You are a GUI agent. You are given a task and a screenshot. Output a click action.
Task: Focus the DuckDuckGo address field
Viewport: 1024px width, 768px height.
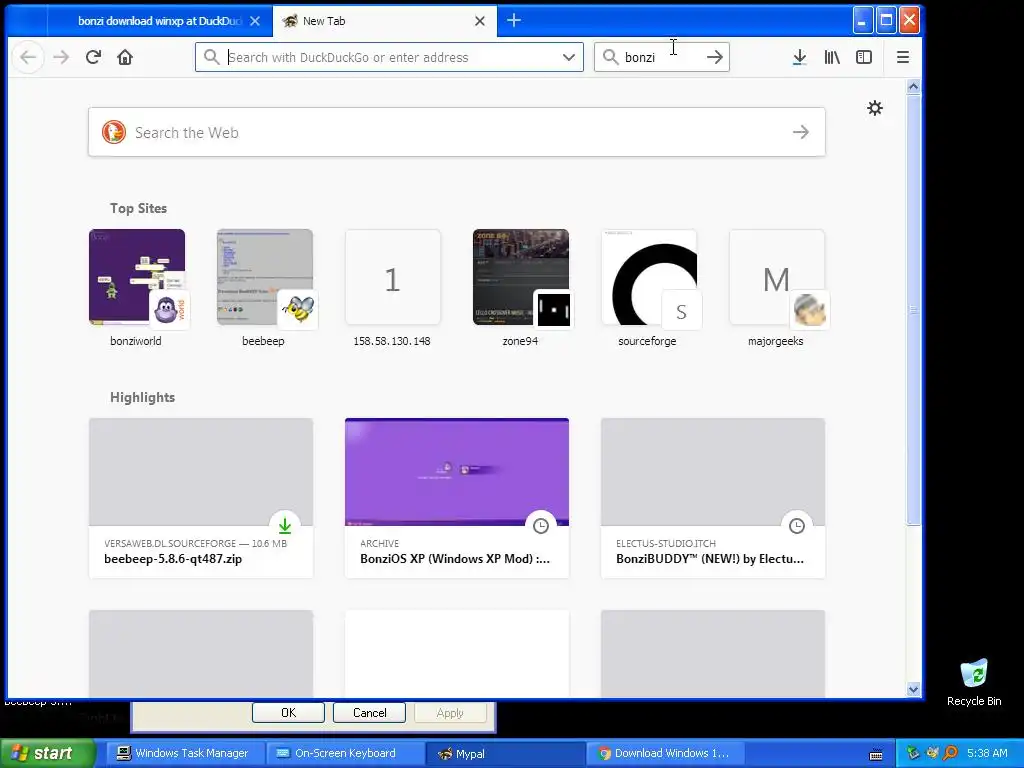click(x=389, y=57)
